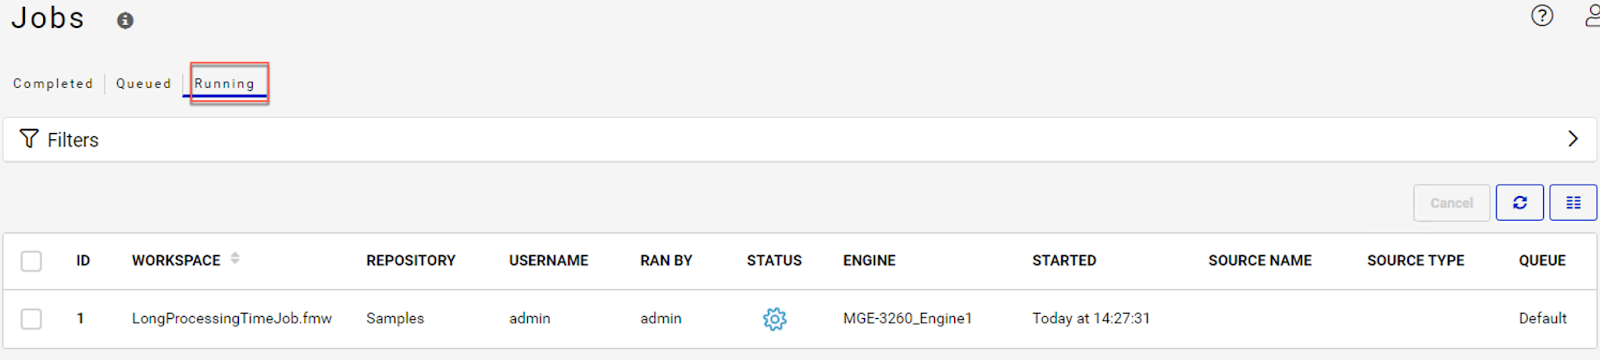Open the help question mark icon
This screenshot has height=360, width=1600.
[x=1542, y=15]
